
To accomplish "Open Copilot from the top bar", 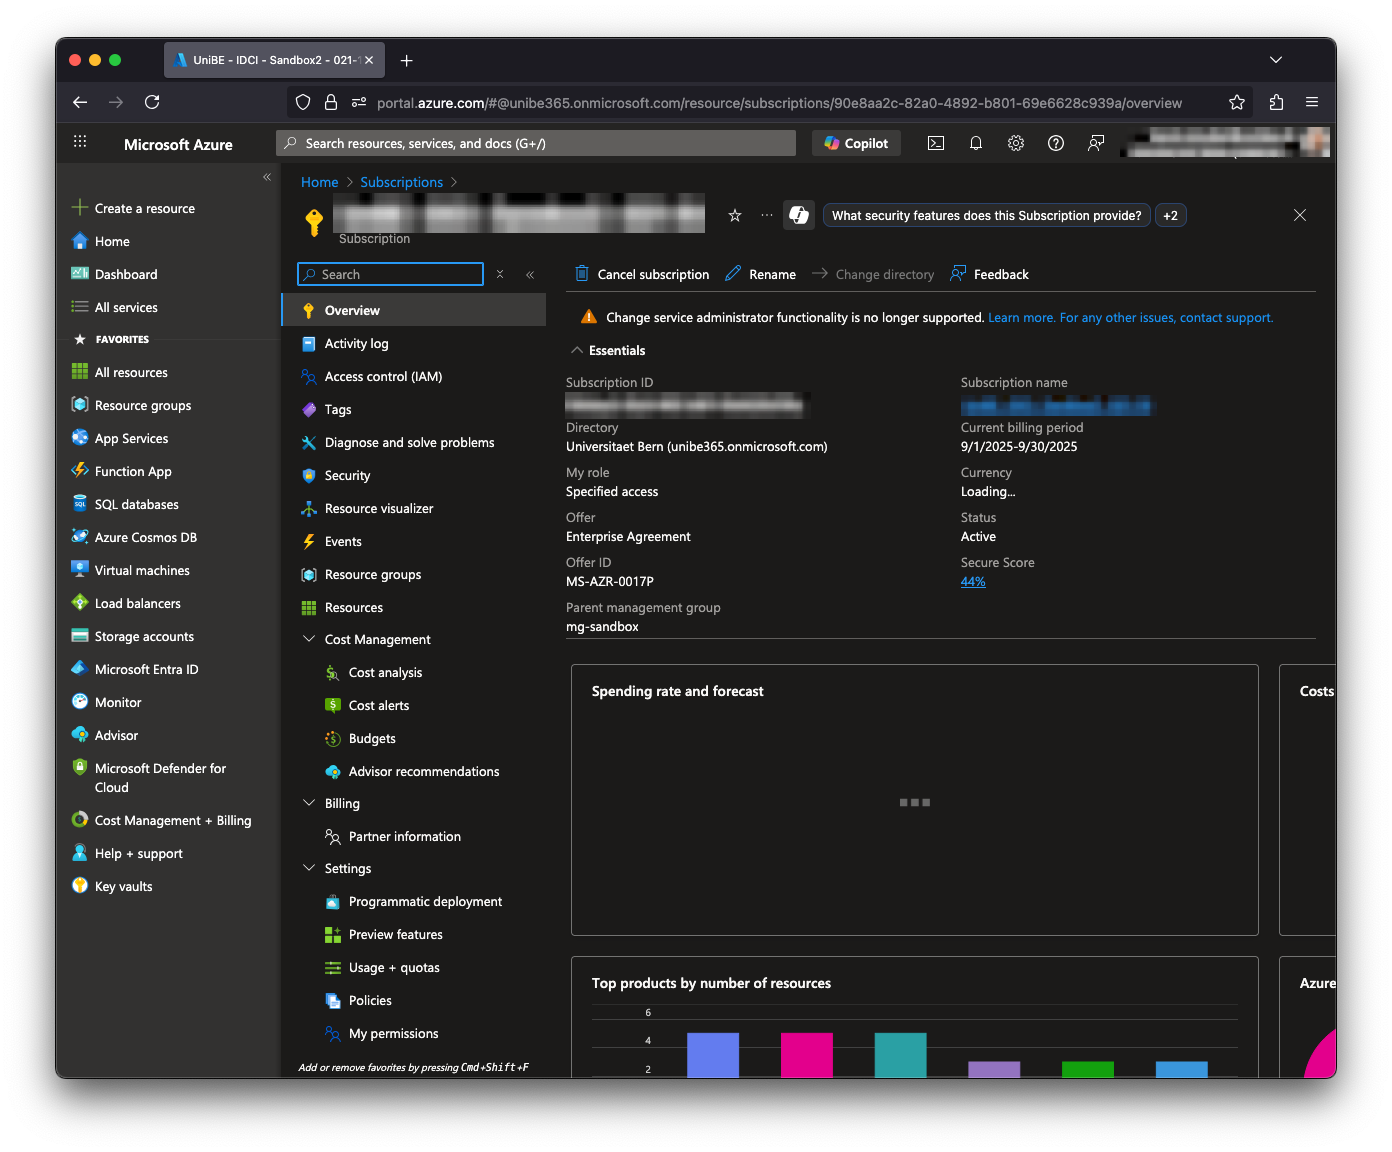I will (855, 142).
